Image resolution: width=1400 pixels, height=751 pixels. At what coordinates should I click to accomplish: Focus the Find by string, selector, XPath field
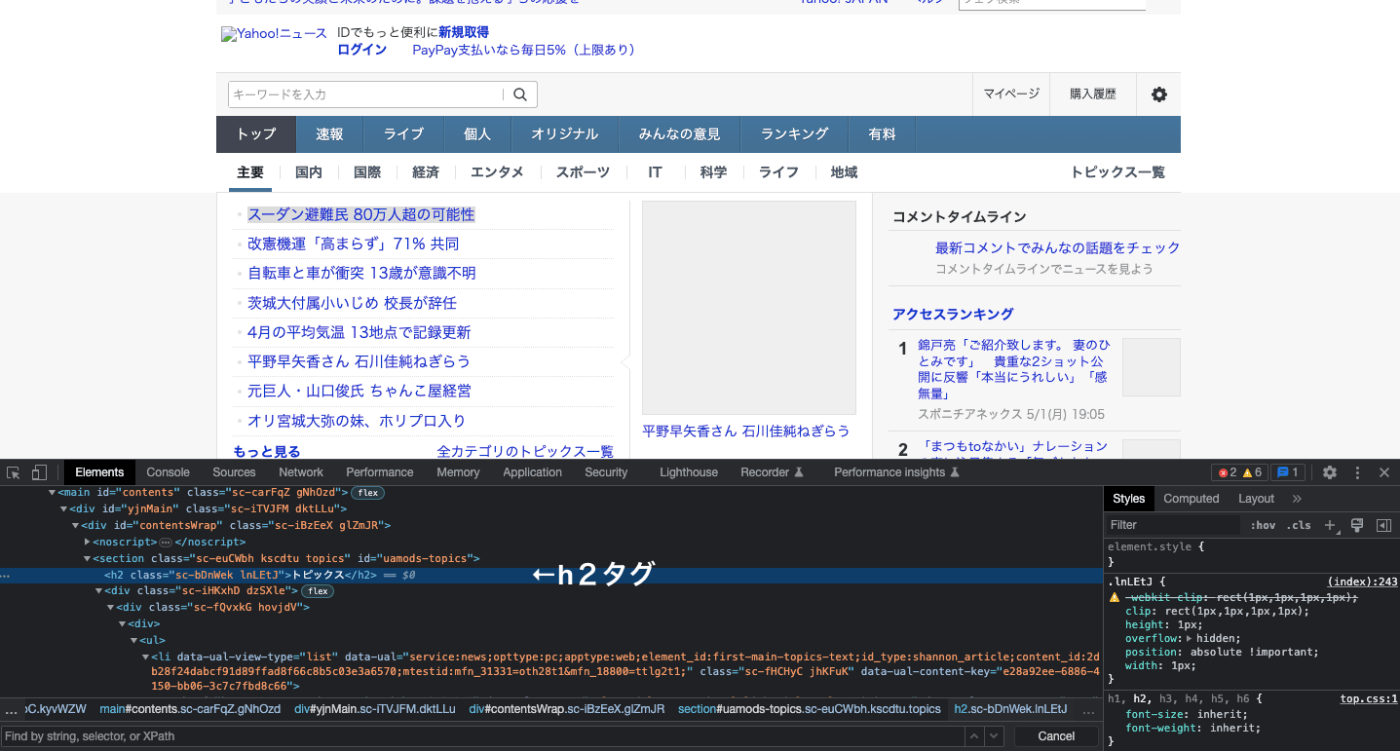[482, 736]
